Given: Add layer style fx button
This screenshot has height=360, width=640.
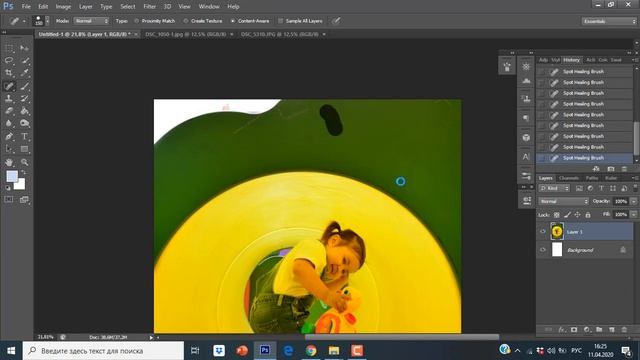Looking at the screenshot, I should point(562,329).
